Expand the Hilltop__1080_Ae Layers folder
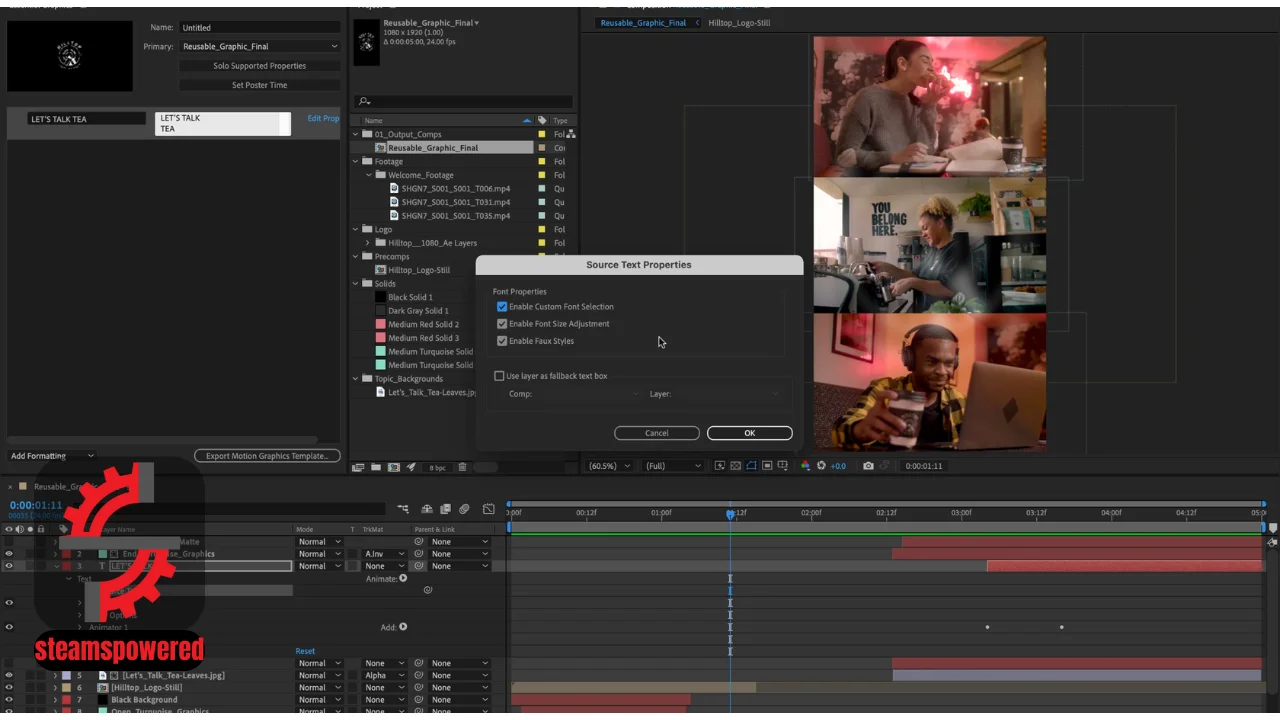Screen dimensions: 1280x720 [368, 243]
